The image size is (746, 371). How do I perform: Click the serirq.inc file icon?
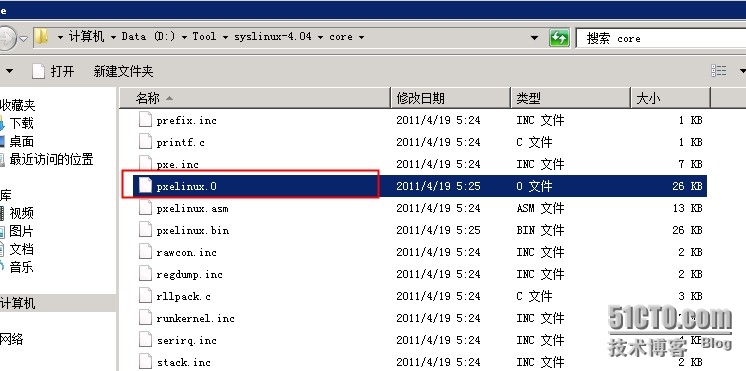pyautogui.click(x=145, y=340)
